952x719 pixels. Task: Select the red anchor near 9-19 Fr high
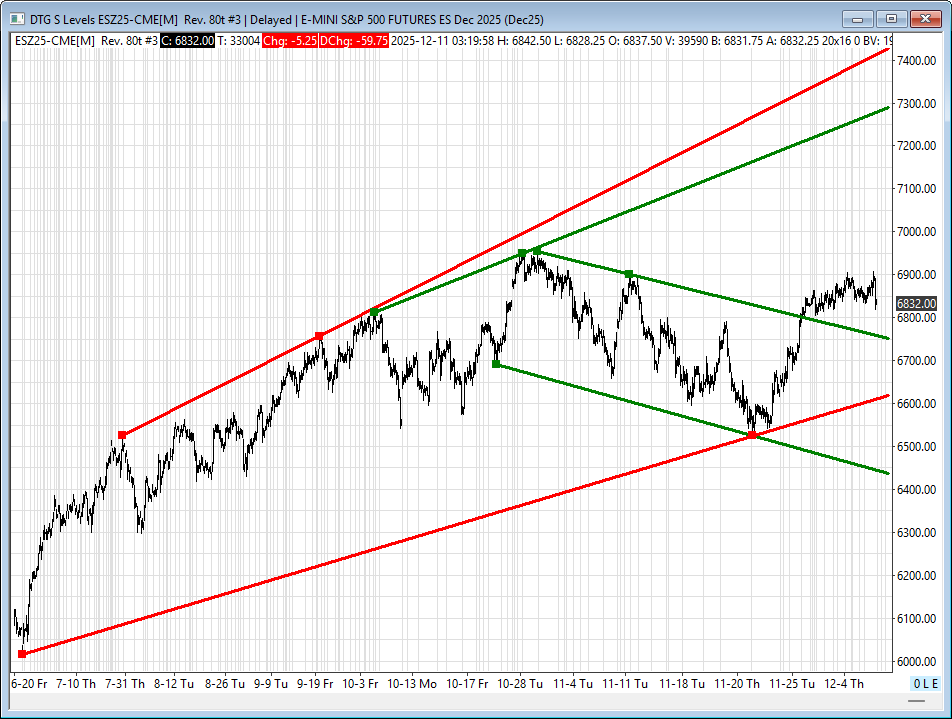point(319,336)
